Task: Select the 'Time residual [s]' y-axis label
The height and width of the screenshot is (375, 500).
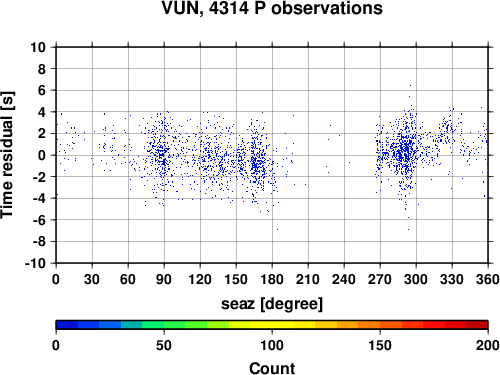Action: (x=7, y=155)
